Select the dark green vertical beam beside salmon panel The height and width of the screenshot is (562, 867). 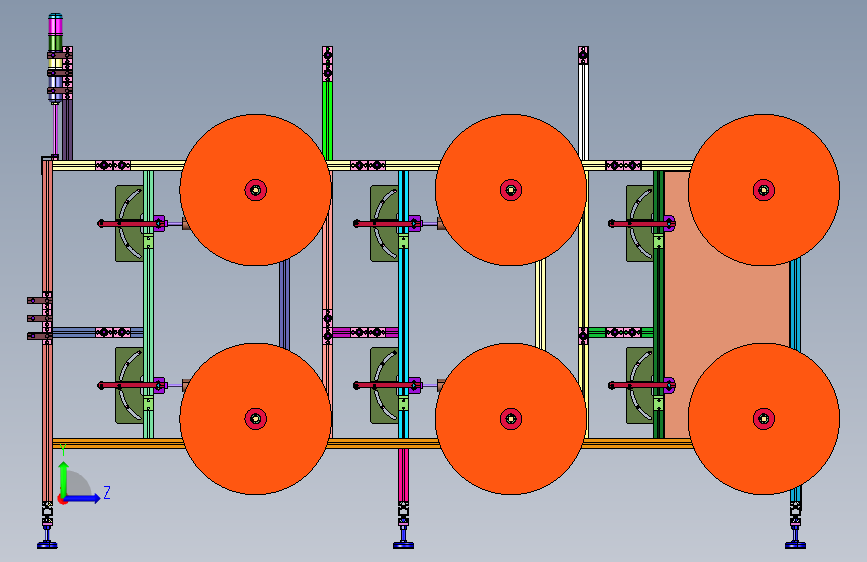click(658, 304)
